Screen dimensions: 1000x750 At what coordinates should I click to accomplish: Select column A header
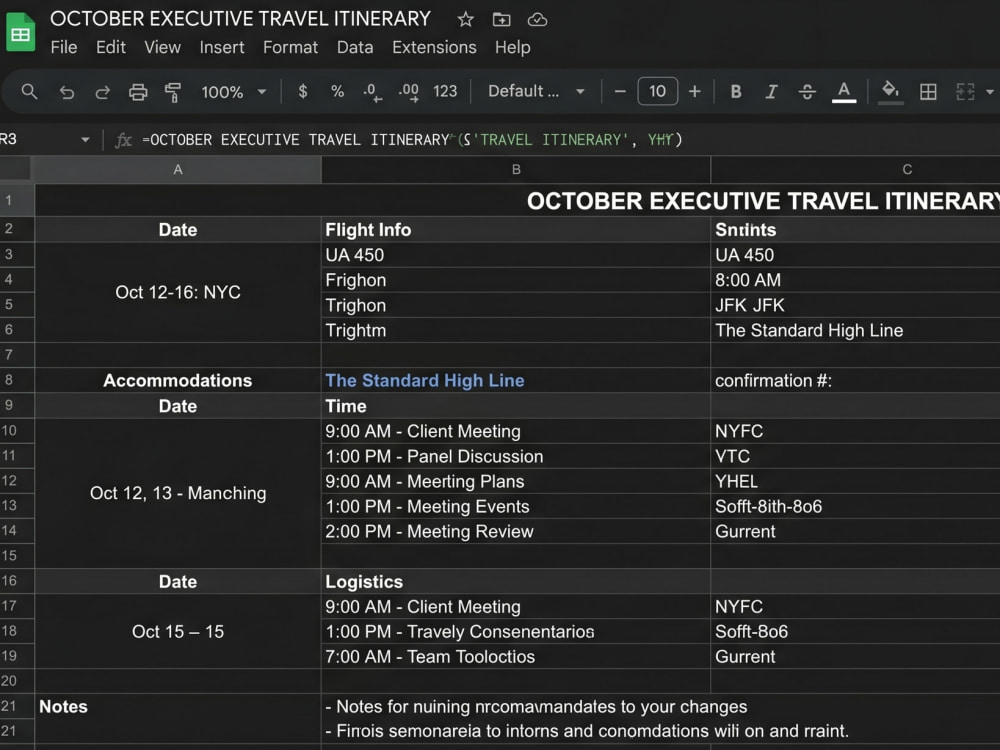click(178, 170)
